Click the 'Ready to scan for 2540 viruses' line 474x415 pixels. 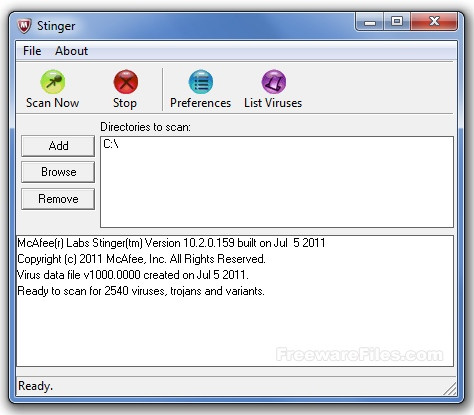tap(141, 291)
